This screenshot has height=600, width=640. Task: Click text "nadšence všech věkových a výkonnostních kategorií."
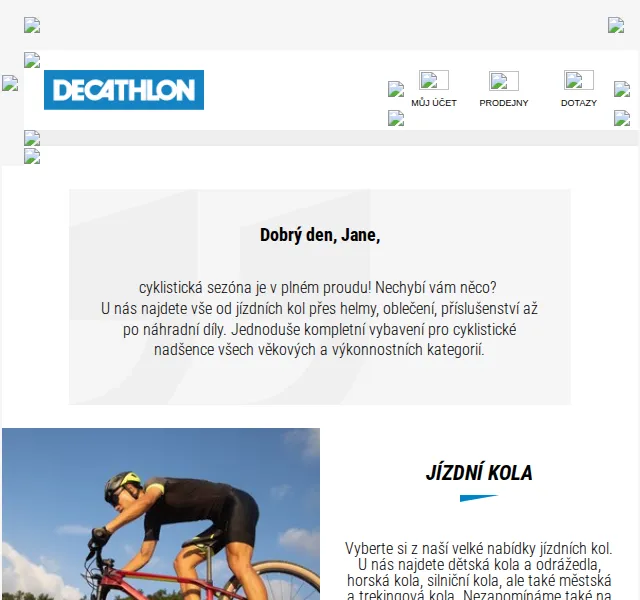[x=319, y=350]
